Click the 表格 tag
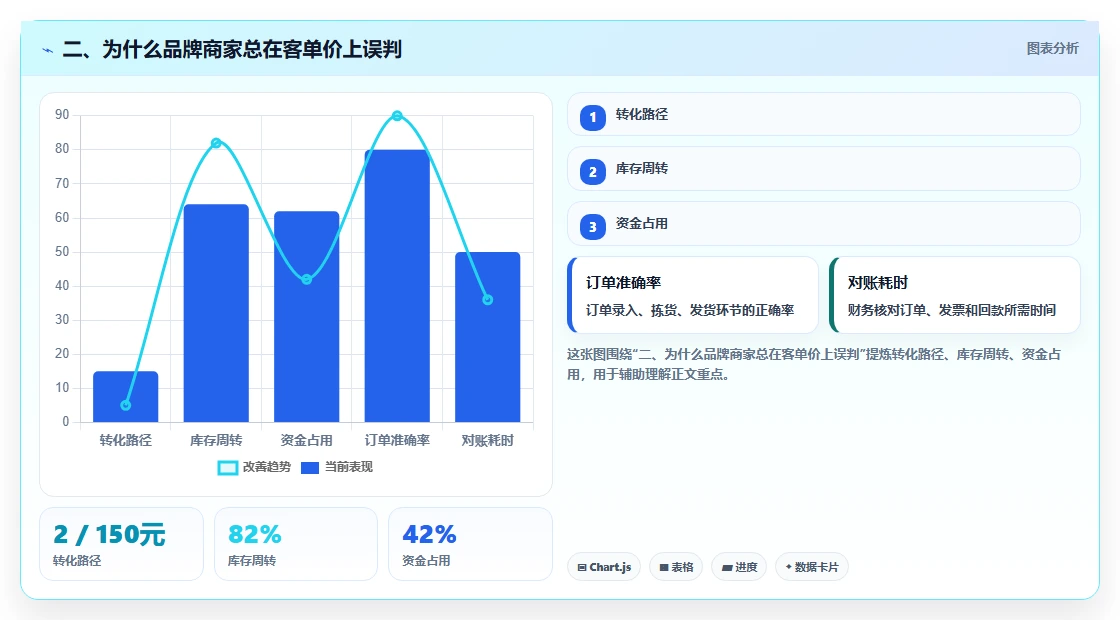The image size is (1120, 620). [x=676, y=567]
